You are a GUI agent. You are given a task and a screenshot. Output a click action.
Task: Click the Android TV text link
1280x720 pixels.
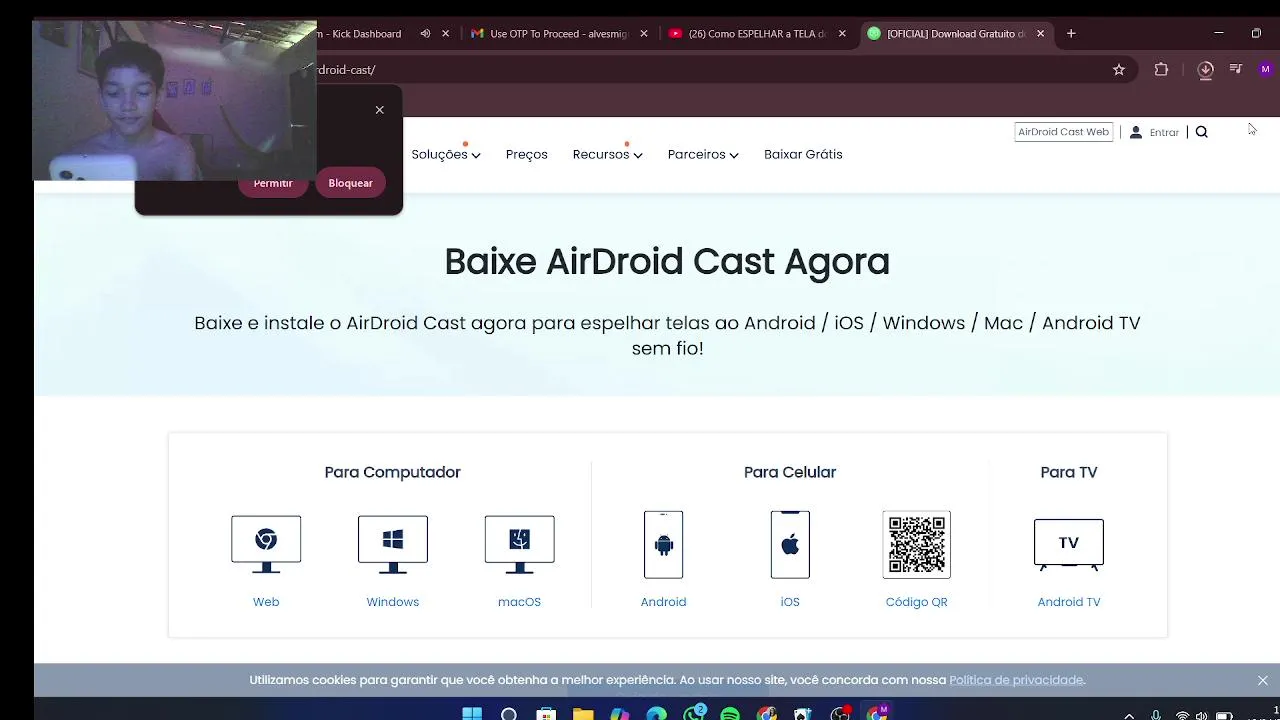(x=1069, y=602)
